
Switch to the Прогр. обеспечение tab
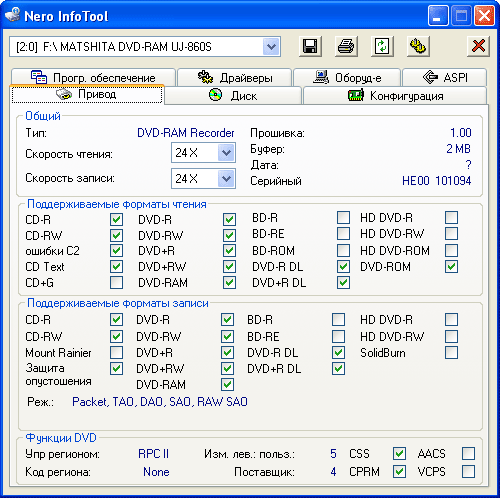tap(93, 78)
